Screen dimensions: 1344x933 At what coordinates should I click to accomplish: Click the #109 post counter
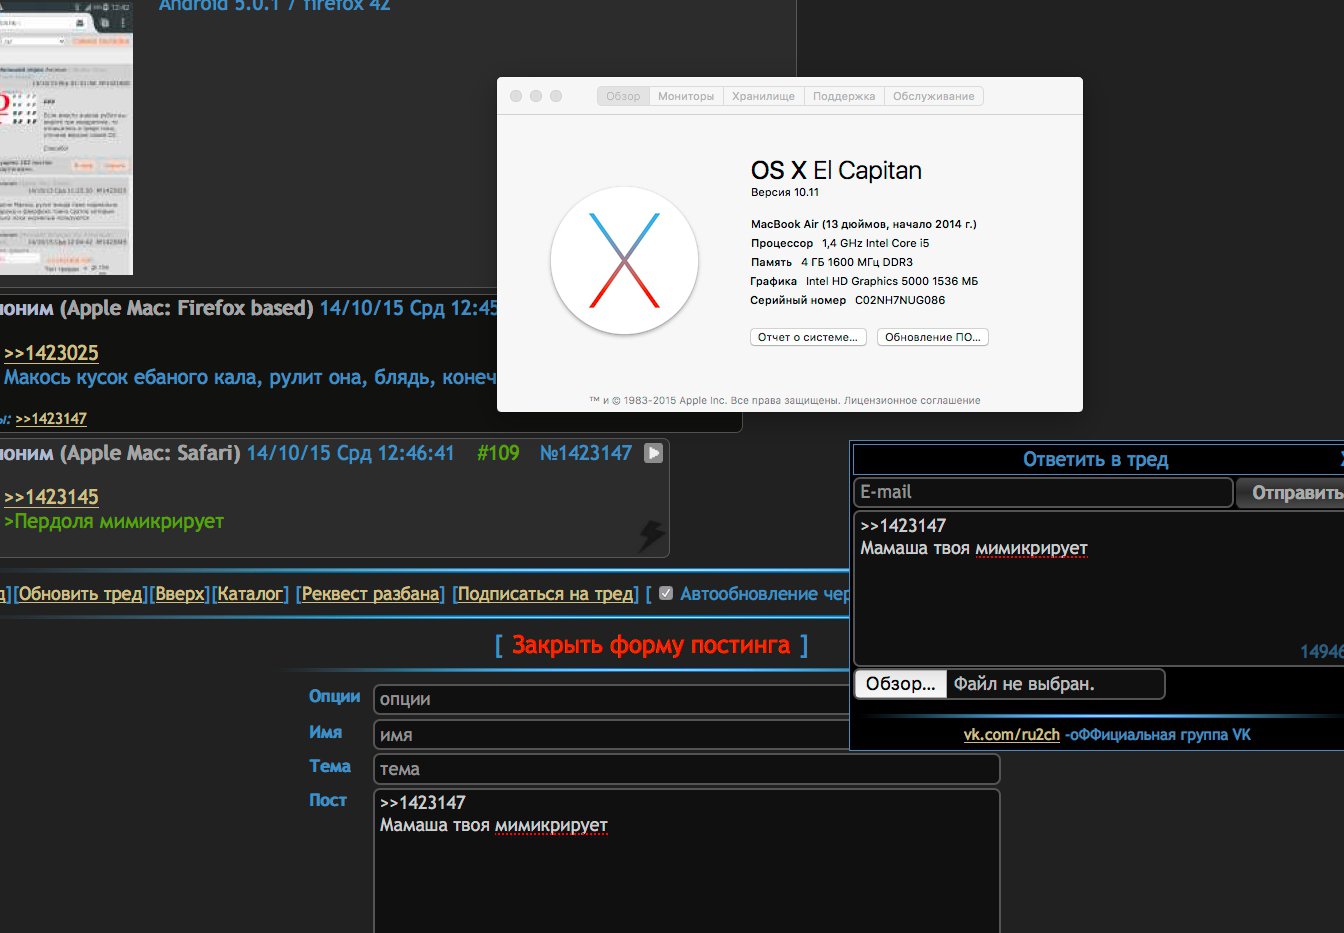tap(498, 453)
